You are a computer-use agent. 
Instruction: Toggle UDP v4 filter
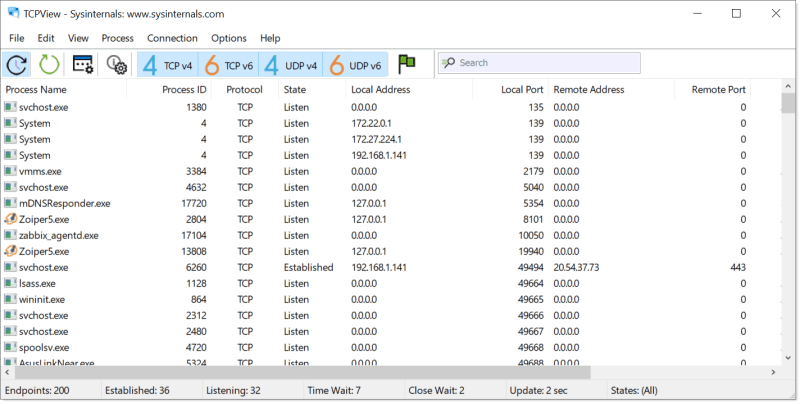[291, 65]
